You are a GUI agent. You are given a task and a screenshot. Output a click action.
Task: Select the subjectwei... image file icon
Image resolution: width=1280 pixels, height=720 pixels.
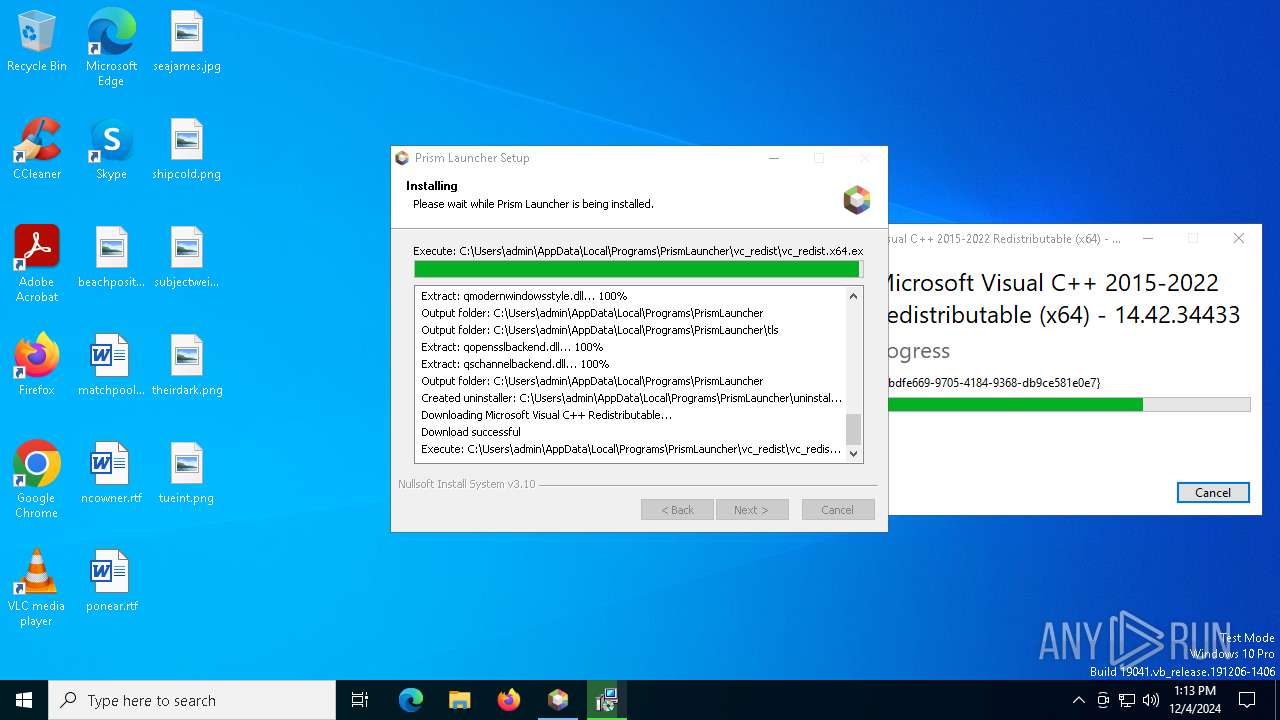pos(187,257)
